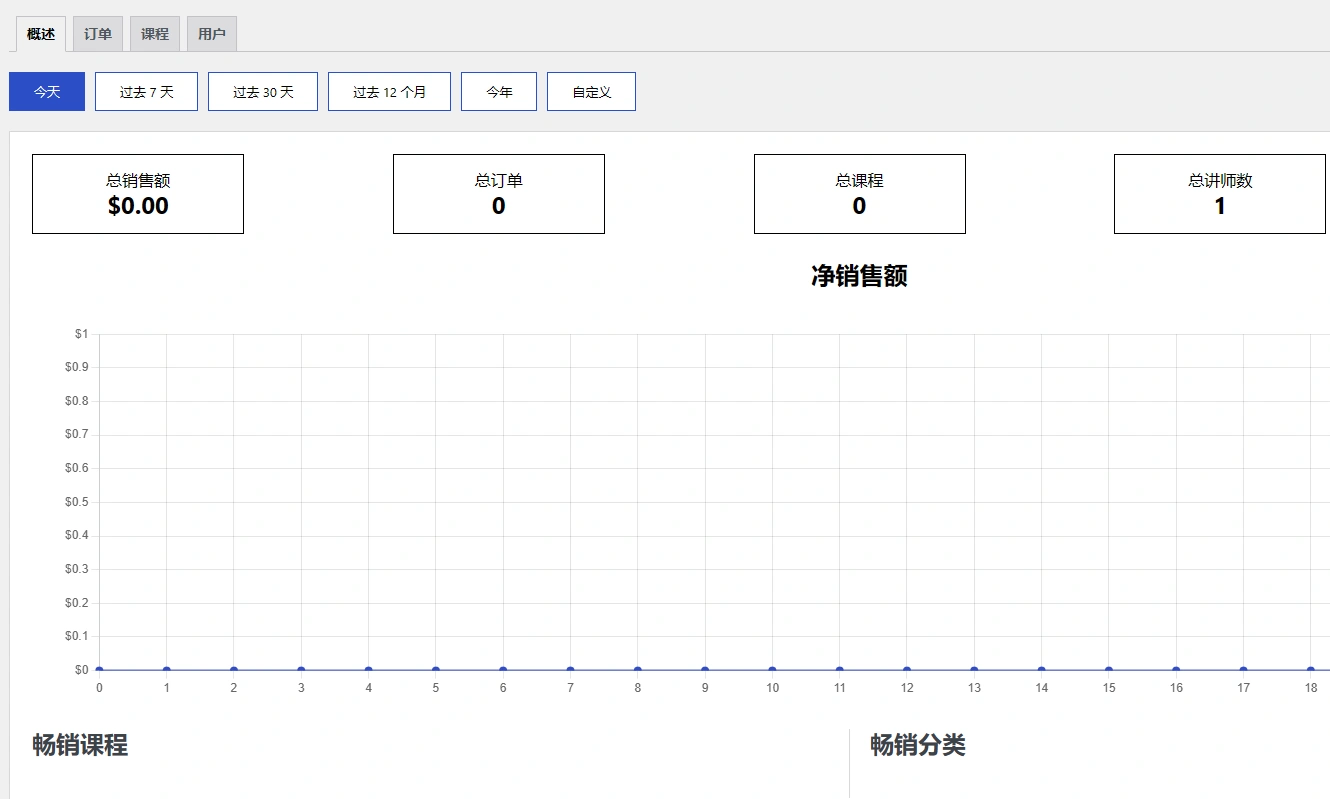Click the first data point on the chart

coord(99,669)
